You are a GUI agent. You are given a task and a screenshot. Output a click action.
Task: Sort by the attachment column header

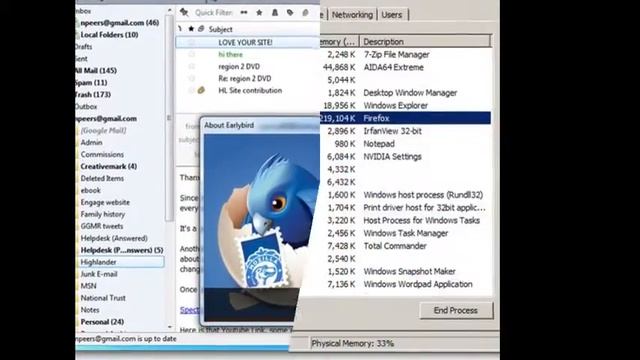coord(201,29)
